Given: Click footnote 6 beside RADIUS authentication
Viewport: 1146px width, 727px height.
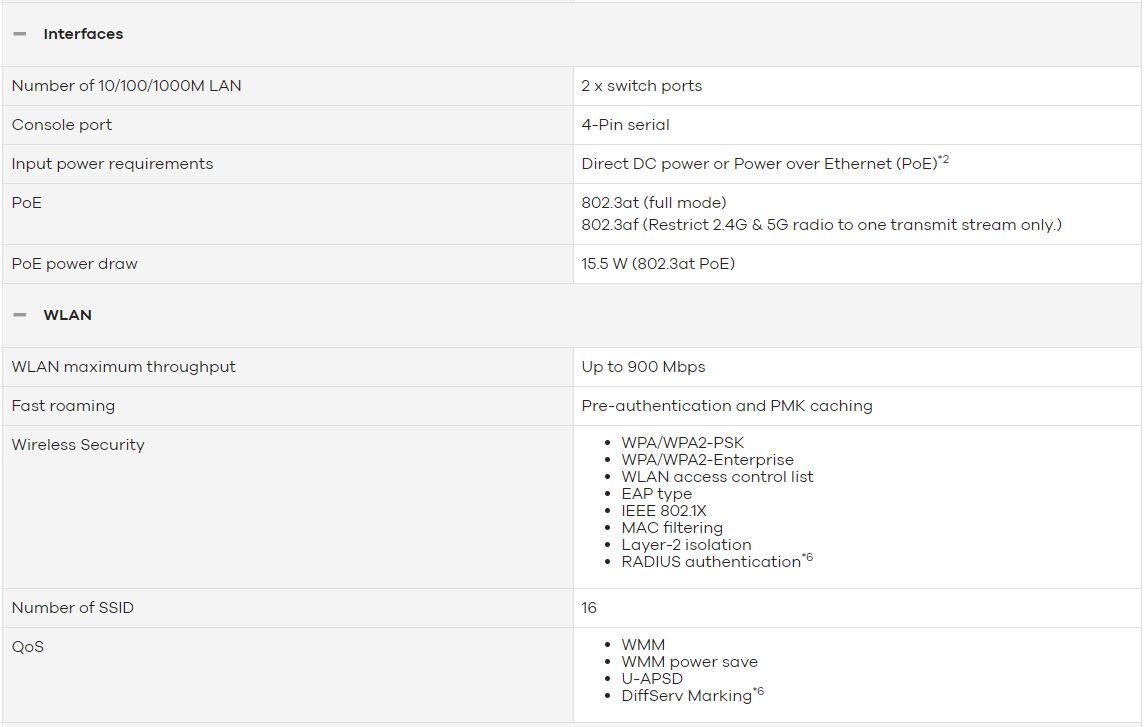Looking at the screenshot, I should 808,557.
